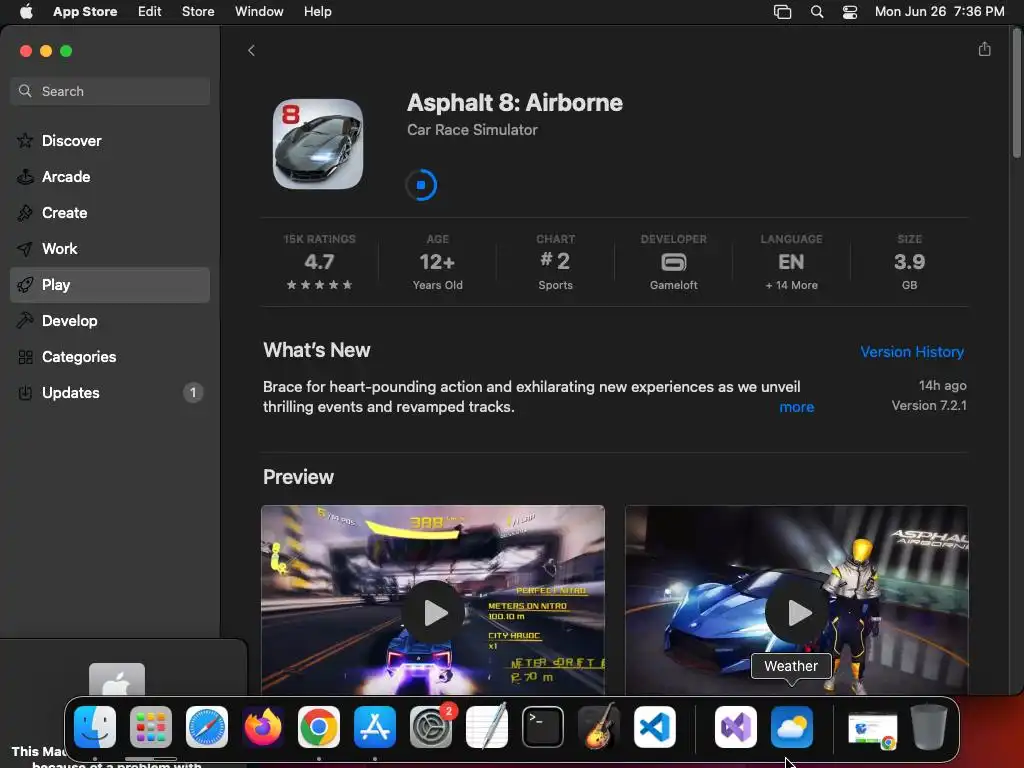Click the Version 7.2.1 text
This screenshot has width=1024, height=768.
pos(929,406)
